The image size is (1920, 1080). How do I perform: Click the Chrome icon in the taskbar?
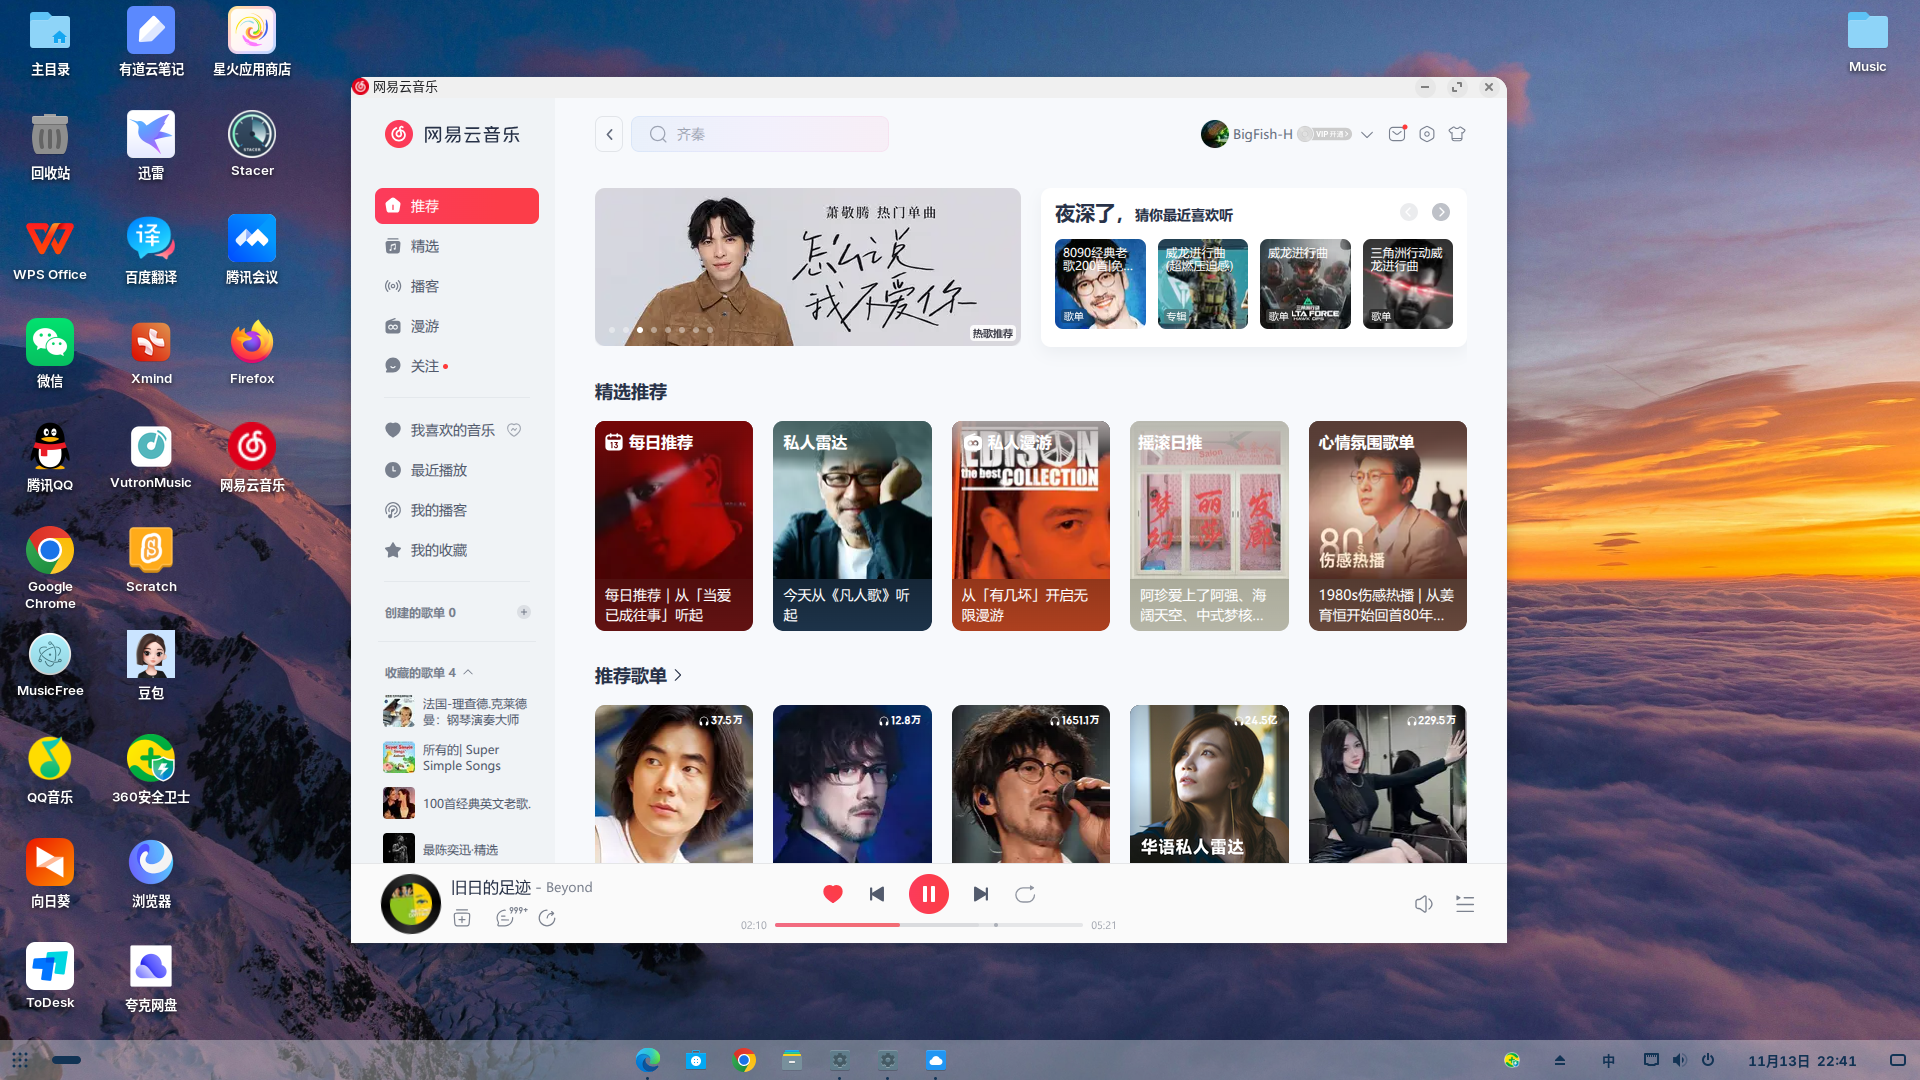pyautogui.click(x=744, y=1060)
